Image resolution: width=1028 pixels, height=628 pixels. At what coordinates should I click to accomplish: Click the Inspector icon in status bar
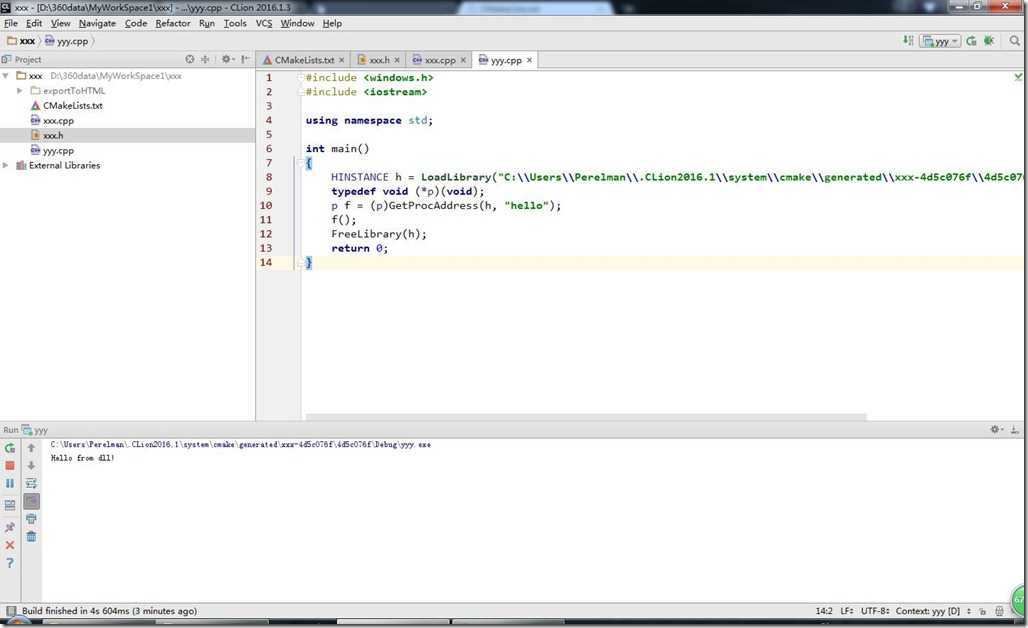pos(999,611)
